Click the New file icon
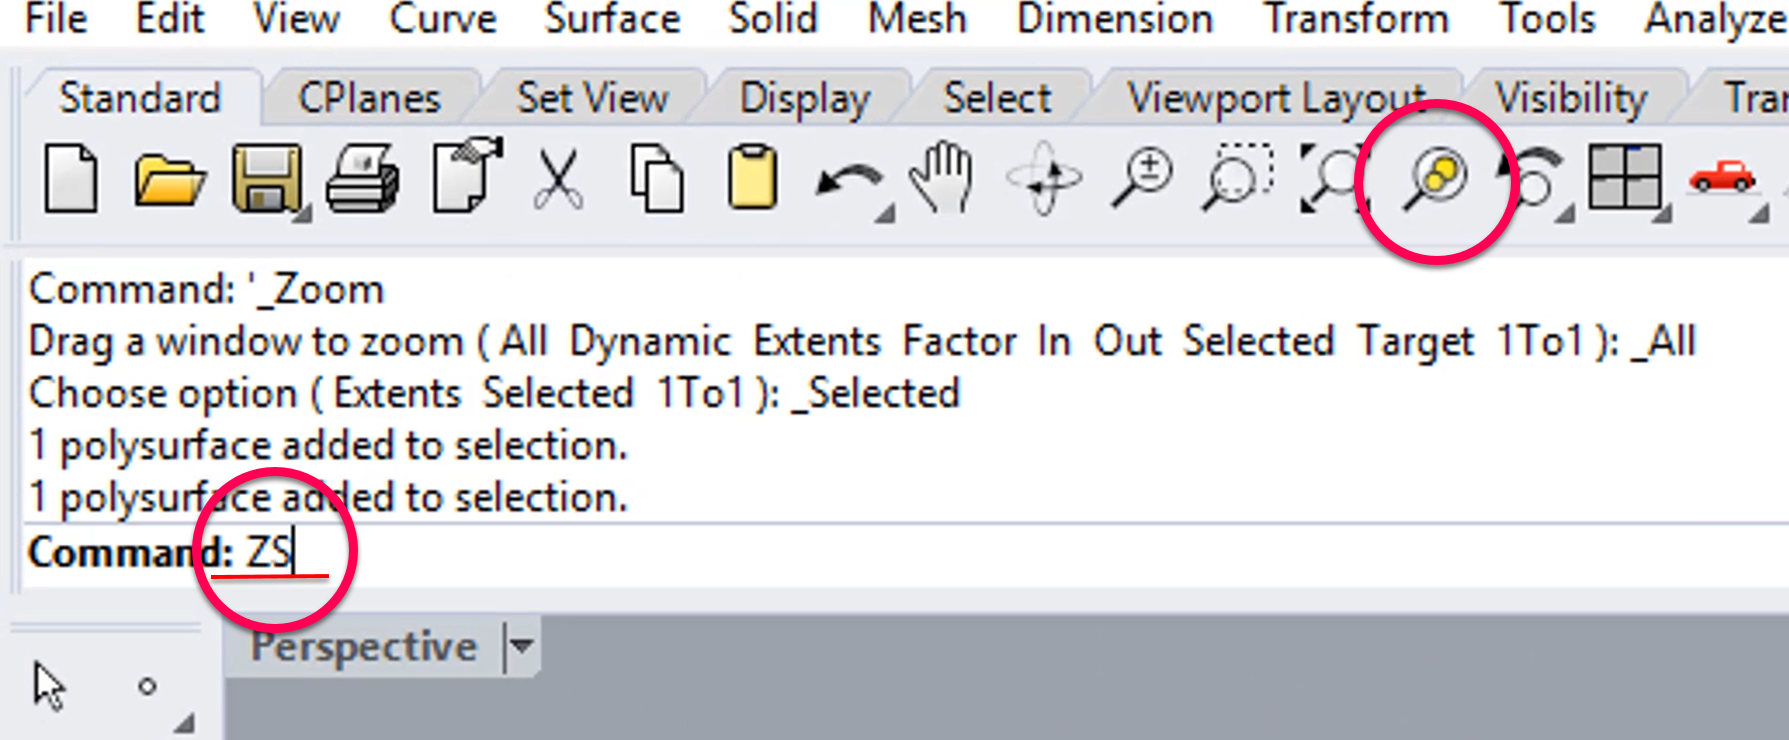1789x740 pixels. coord(71,178)
